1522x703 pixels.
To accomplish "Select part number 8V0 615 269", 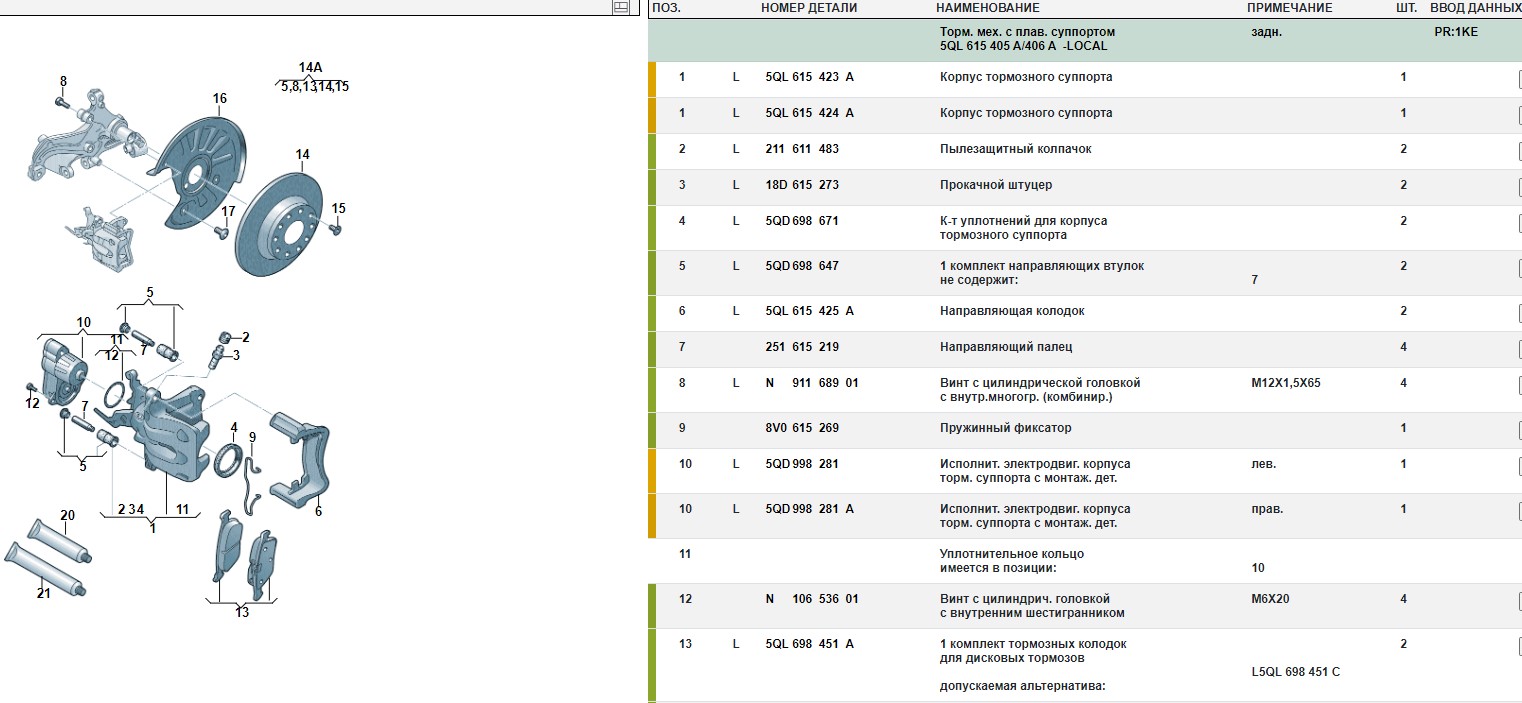I will point(802,428).
